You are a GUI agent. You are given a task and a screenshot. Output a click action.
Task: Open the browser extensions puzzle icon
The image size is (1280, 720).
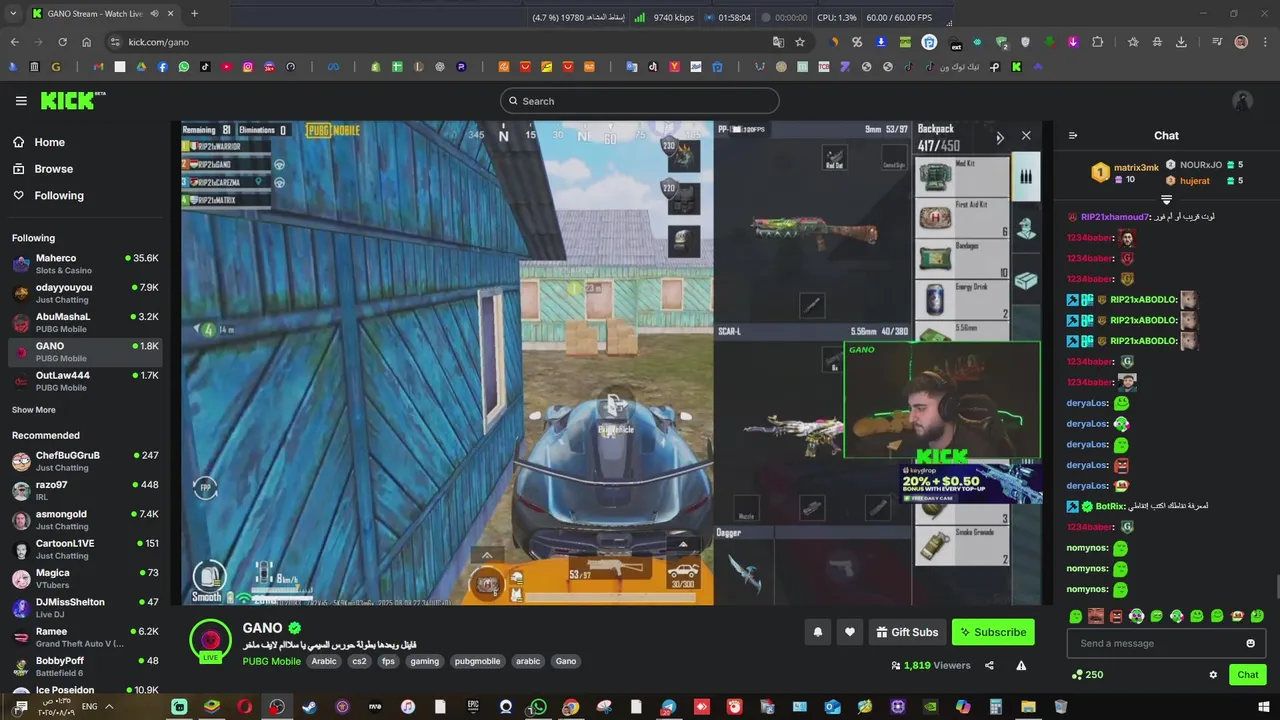(x=1098, y=42)
